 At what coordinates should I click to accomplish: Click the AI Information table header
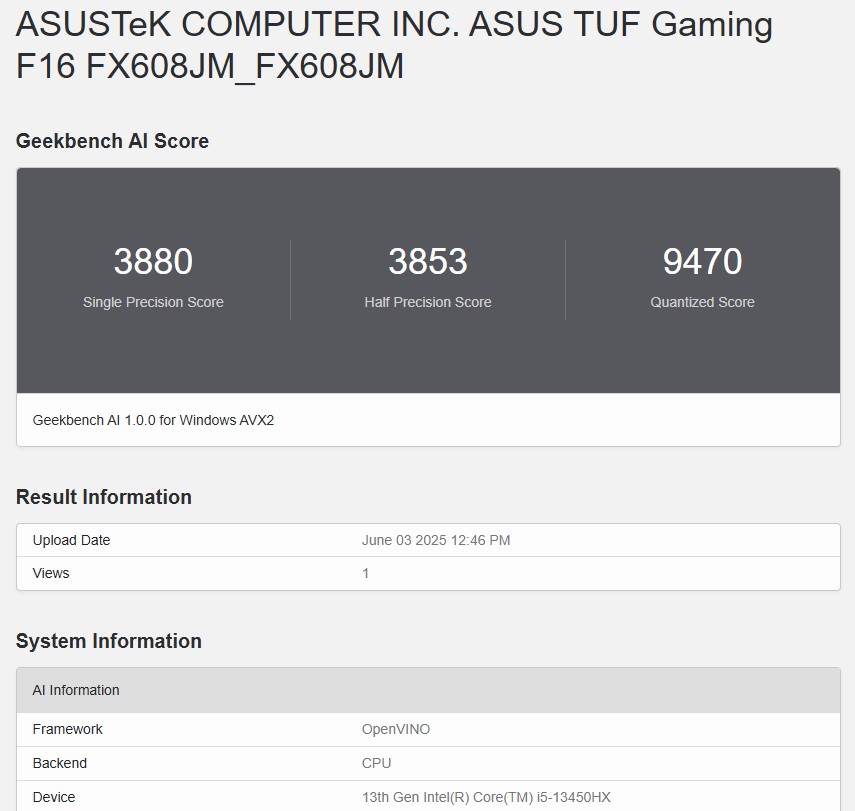coord(76,690)
